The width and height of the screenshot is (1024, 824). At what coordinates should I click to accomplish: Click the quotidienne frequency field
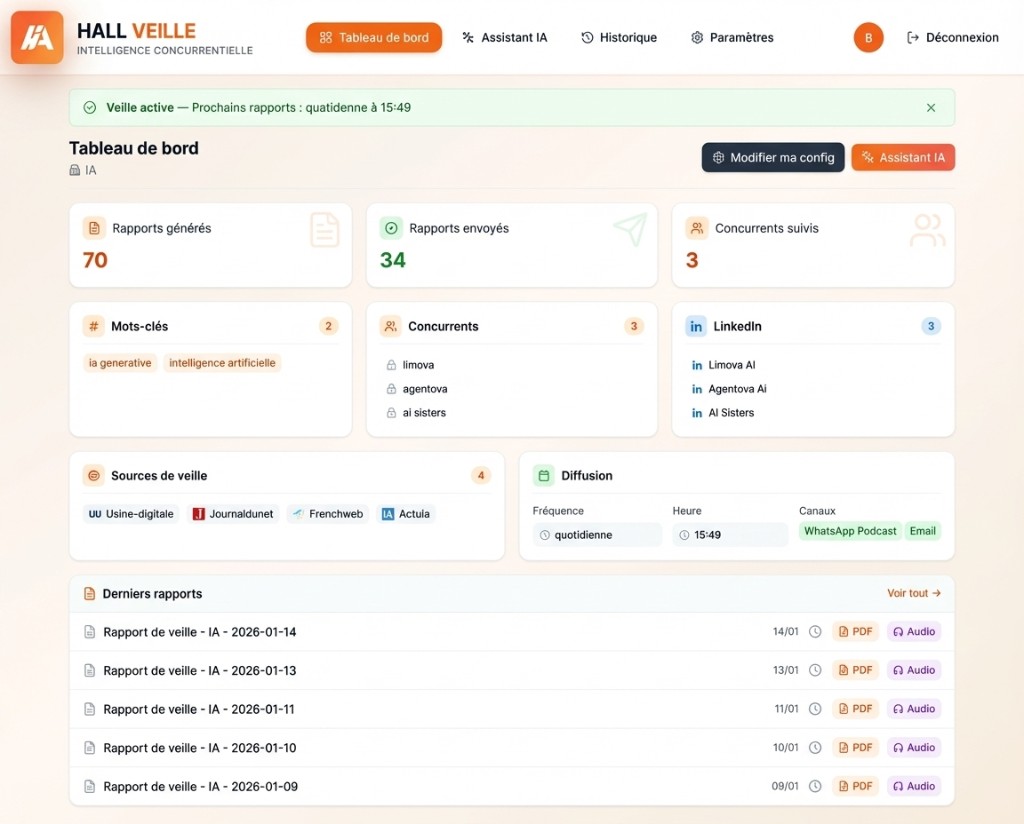(597, 535)
